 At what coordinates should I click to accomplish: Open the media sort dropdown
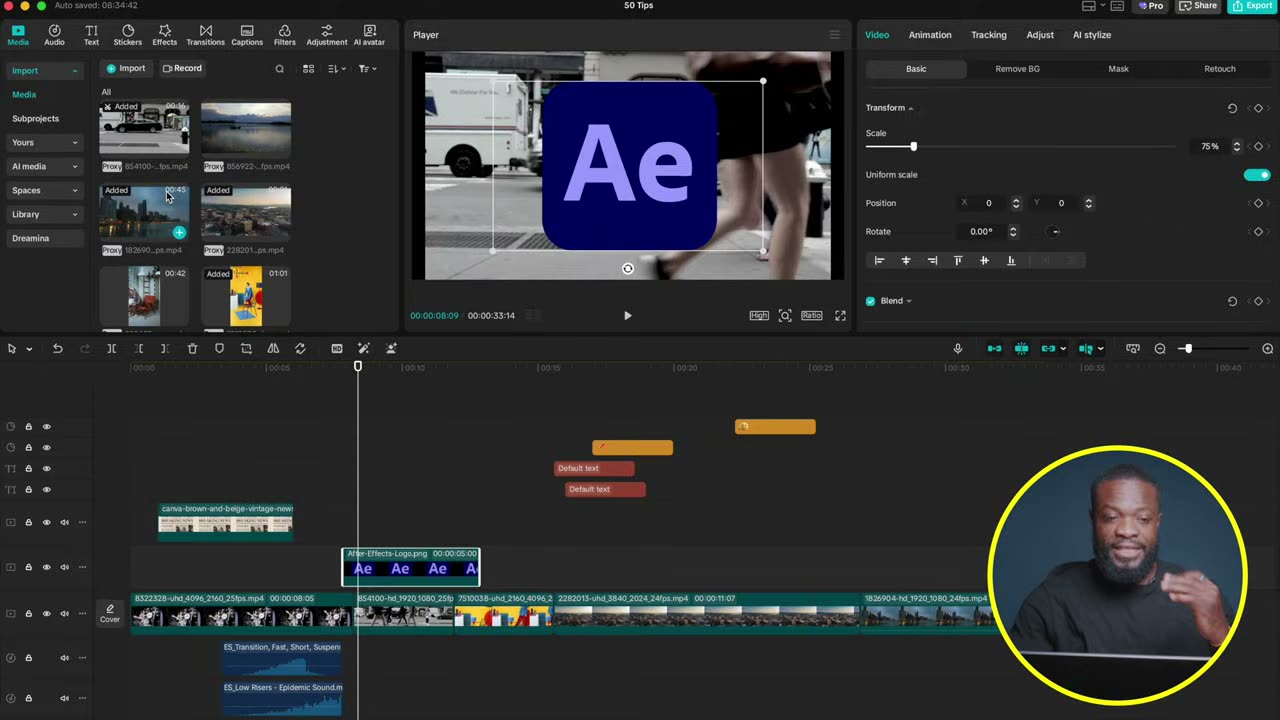(336, 68)
